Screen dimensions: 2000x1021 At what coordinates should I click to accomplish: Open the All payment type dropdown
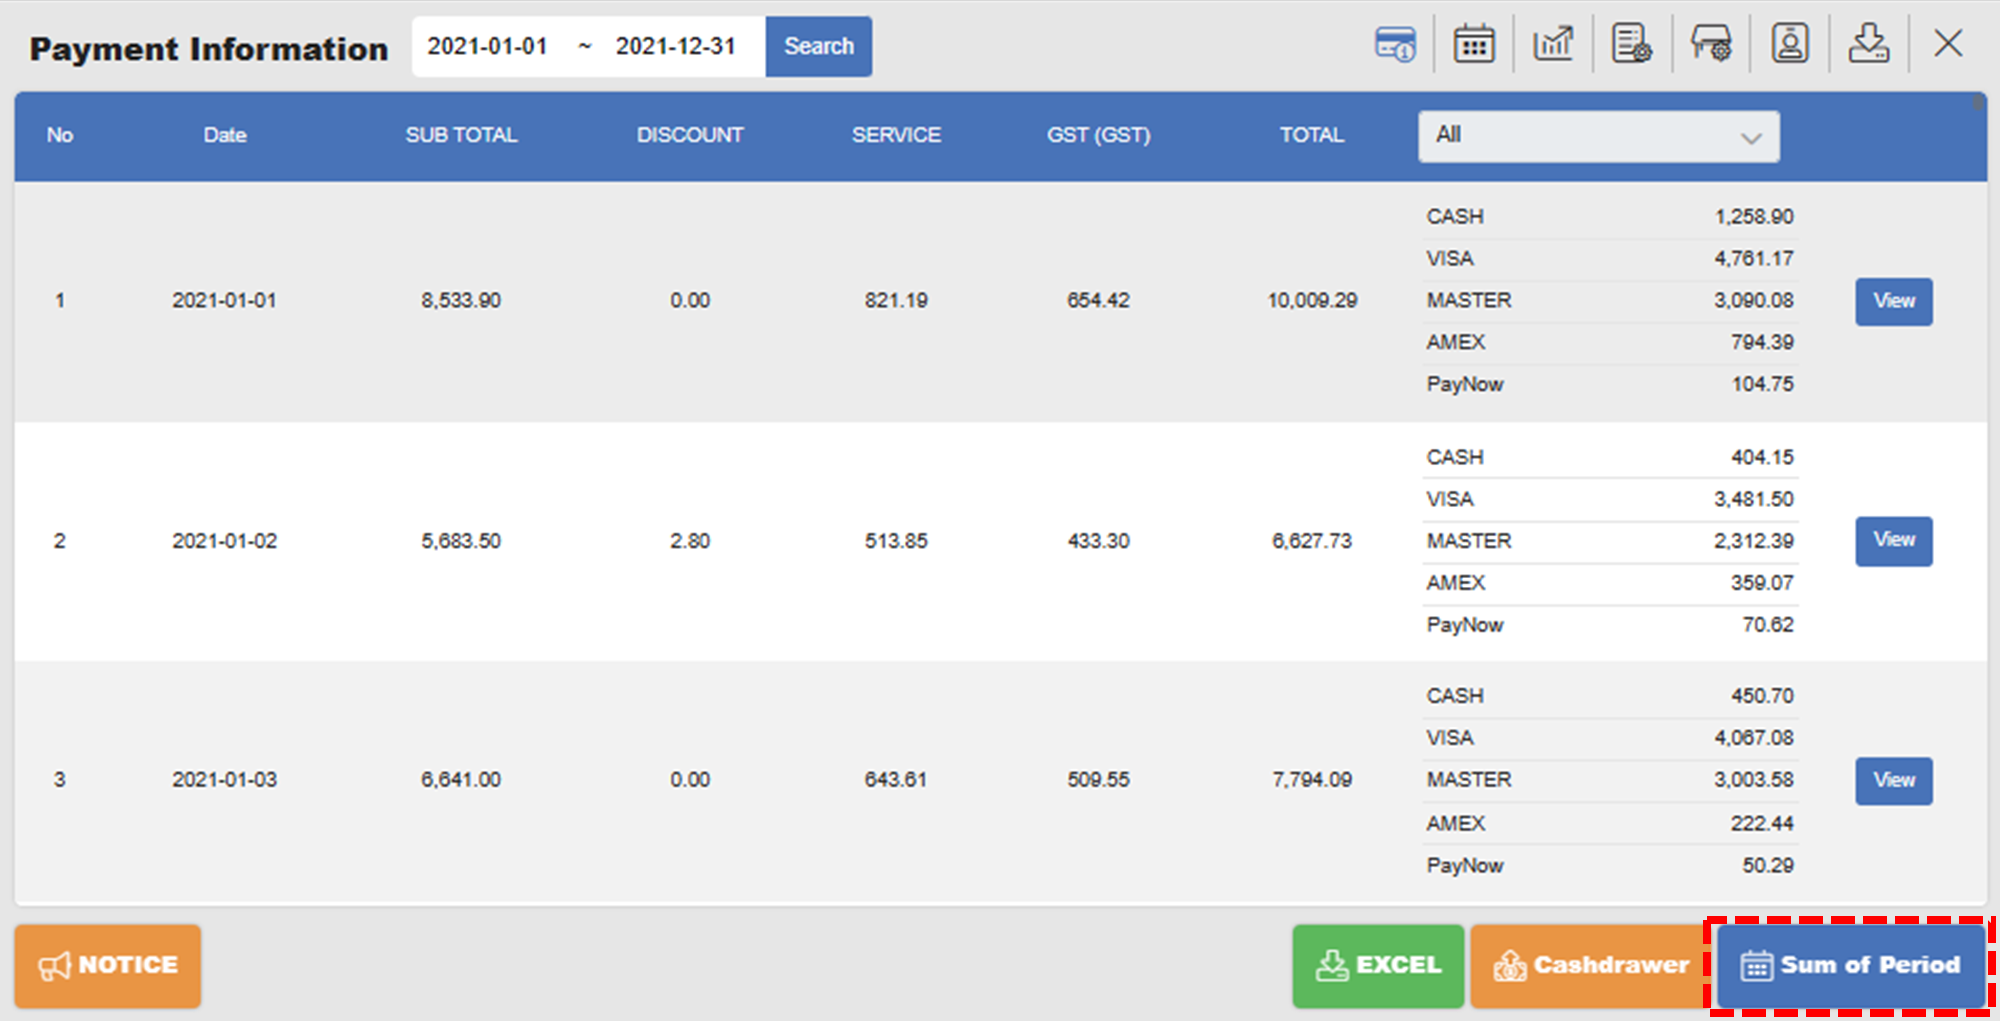pos(1597,136)
